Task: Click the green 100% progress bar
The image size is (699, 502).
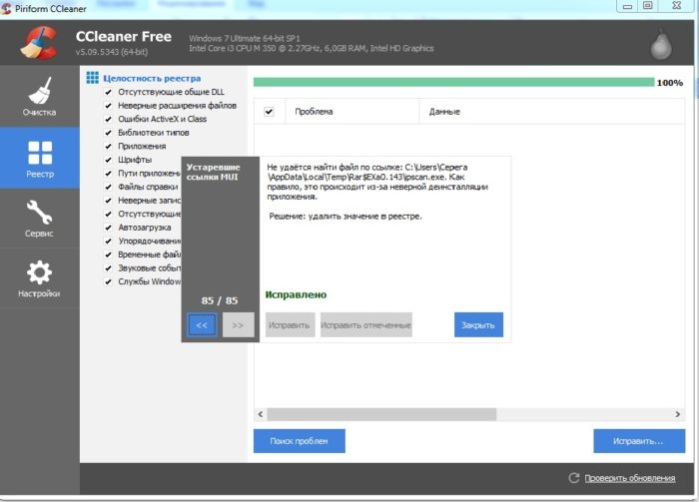Action: [x=454, y=82]
